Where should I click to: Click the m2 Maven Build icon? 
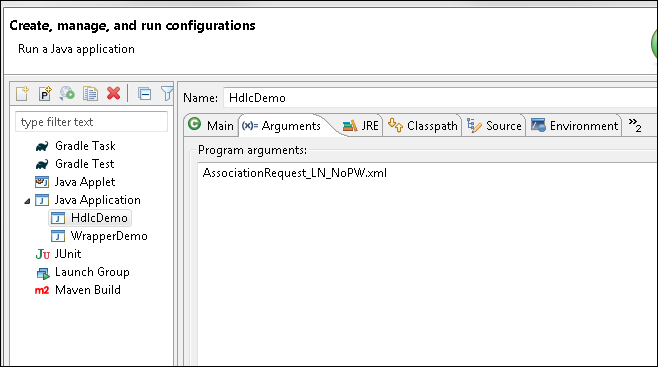42,290
